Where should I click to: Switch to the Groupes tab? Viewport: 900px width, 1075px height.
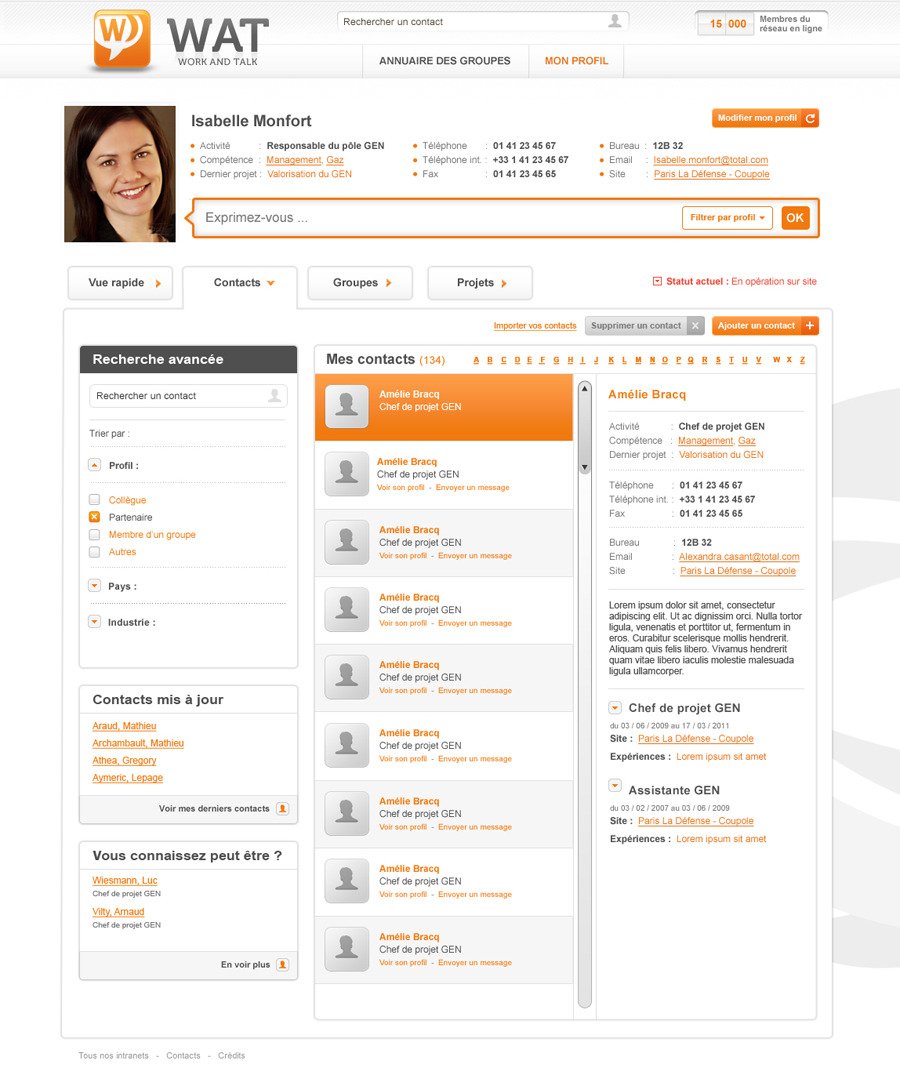360,283
